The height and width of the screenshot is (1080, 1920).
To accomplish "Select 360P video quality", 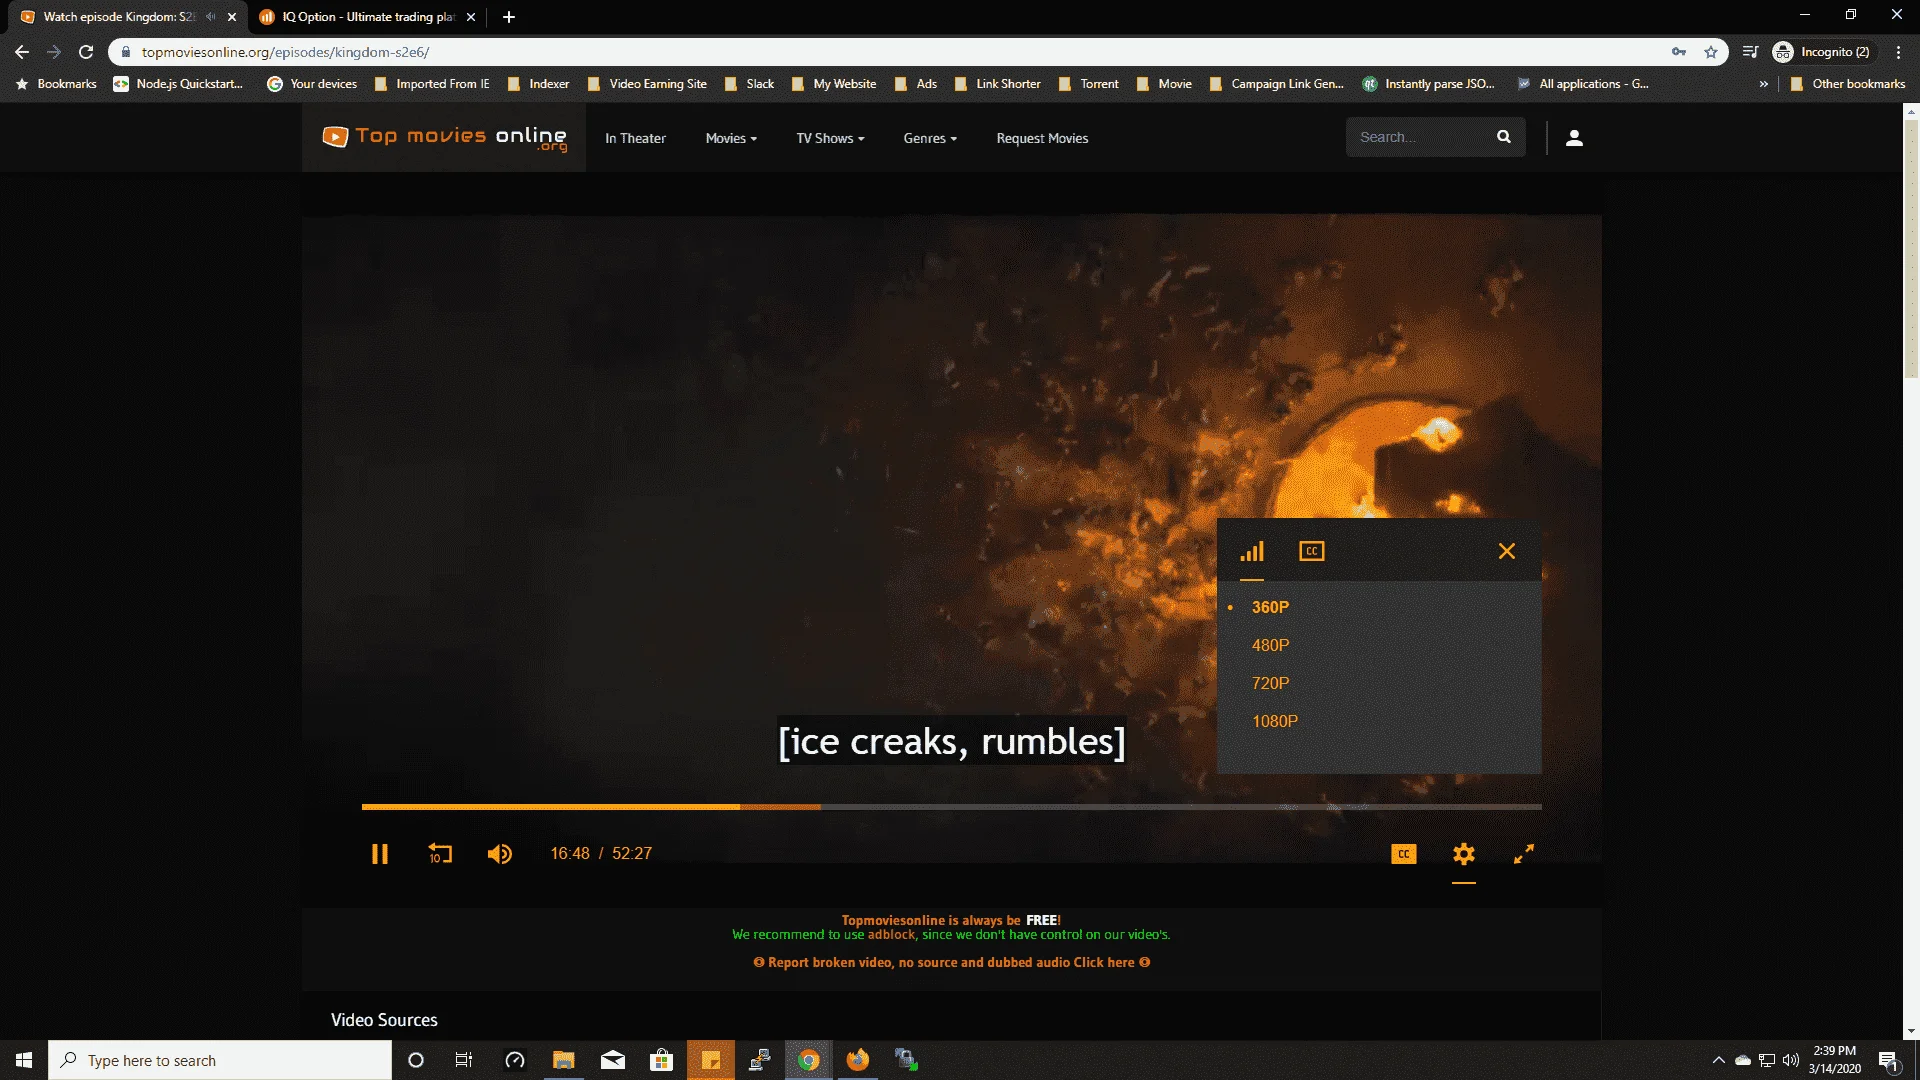I will [x=1270, y=607].
